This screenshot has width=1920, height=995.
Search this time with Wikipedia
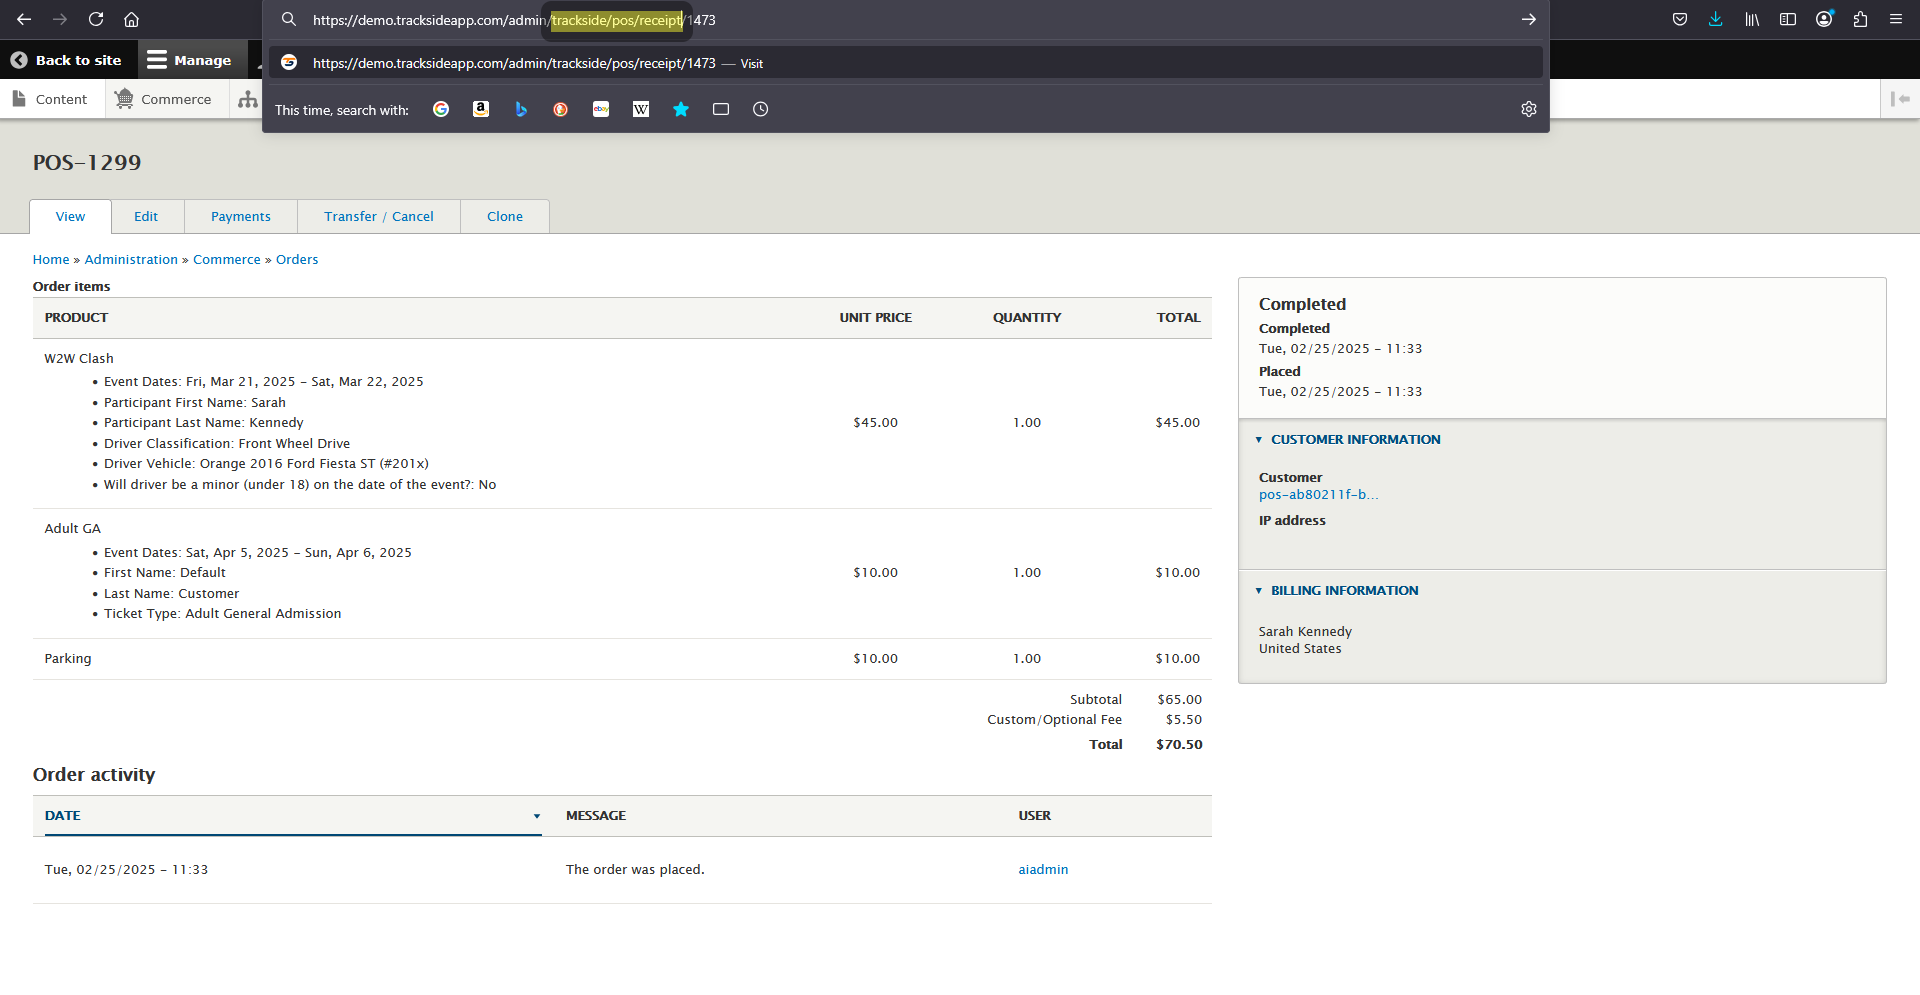[x=641, y=109]
